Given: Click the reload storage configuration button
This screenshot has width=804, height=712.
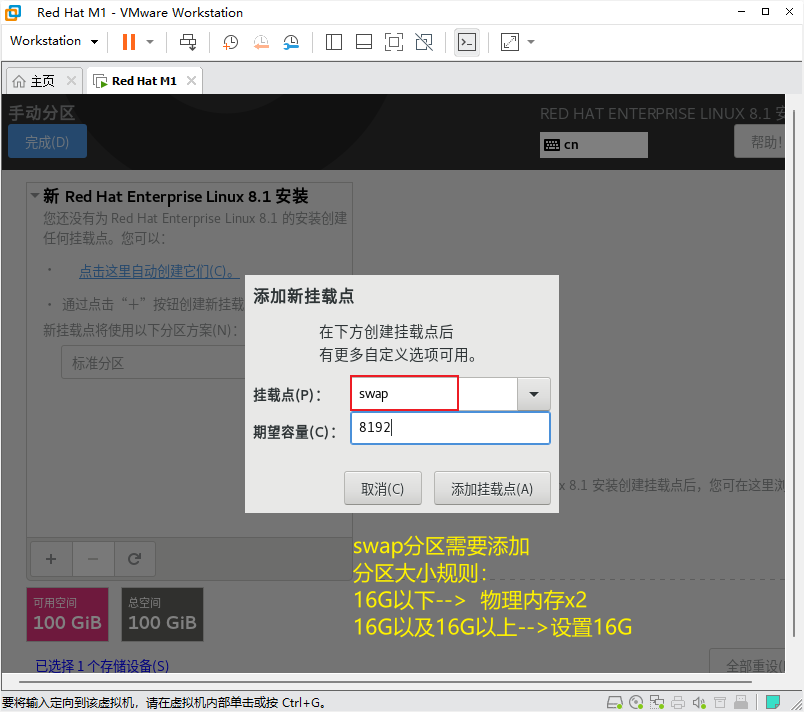Looking at the screenshot, I should pyautogui.click(x=134, y=559).
